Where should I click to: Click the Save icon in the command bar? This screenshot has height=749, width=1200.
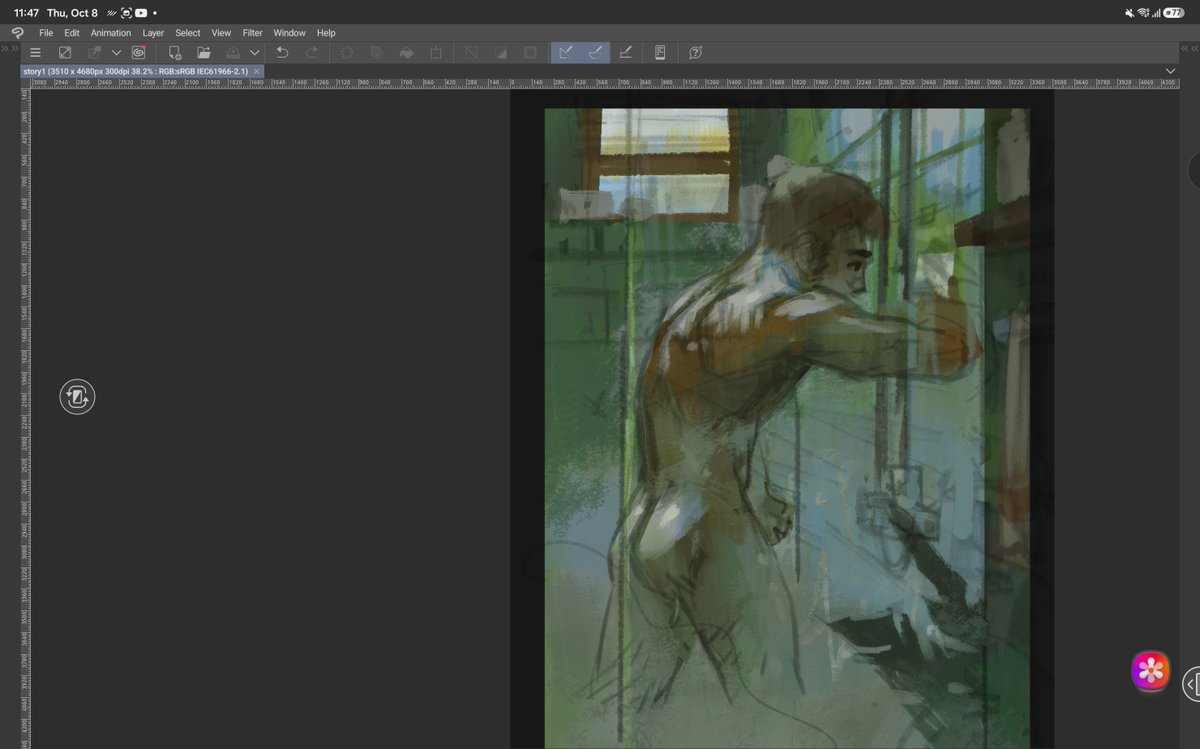[233, 52]
